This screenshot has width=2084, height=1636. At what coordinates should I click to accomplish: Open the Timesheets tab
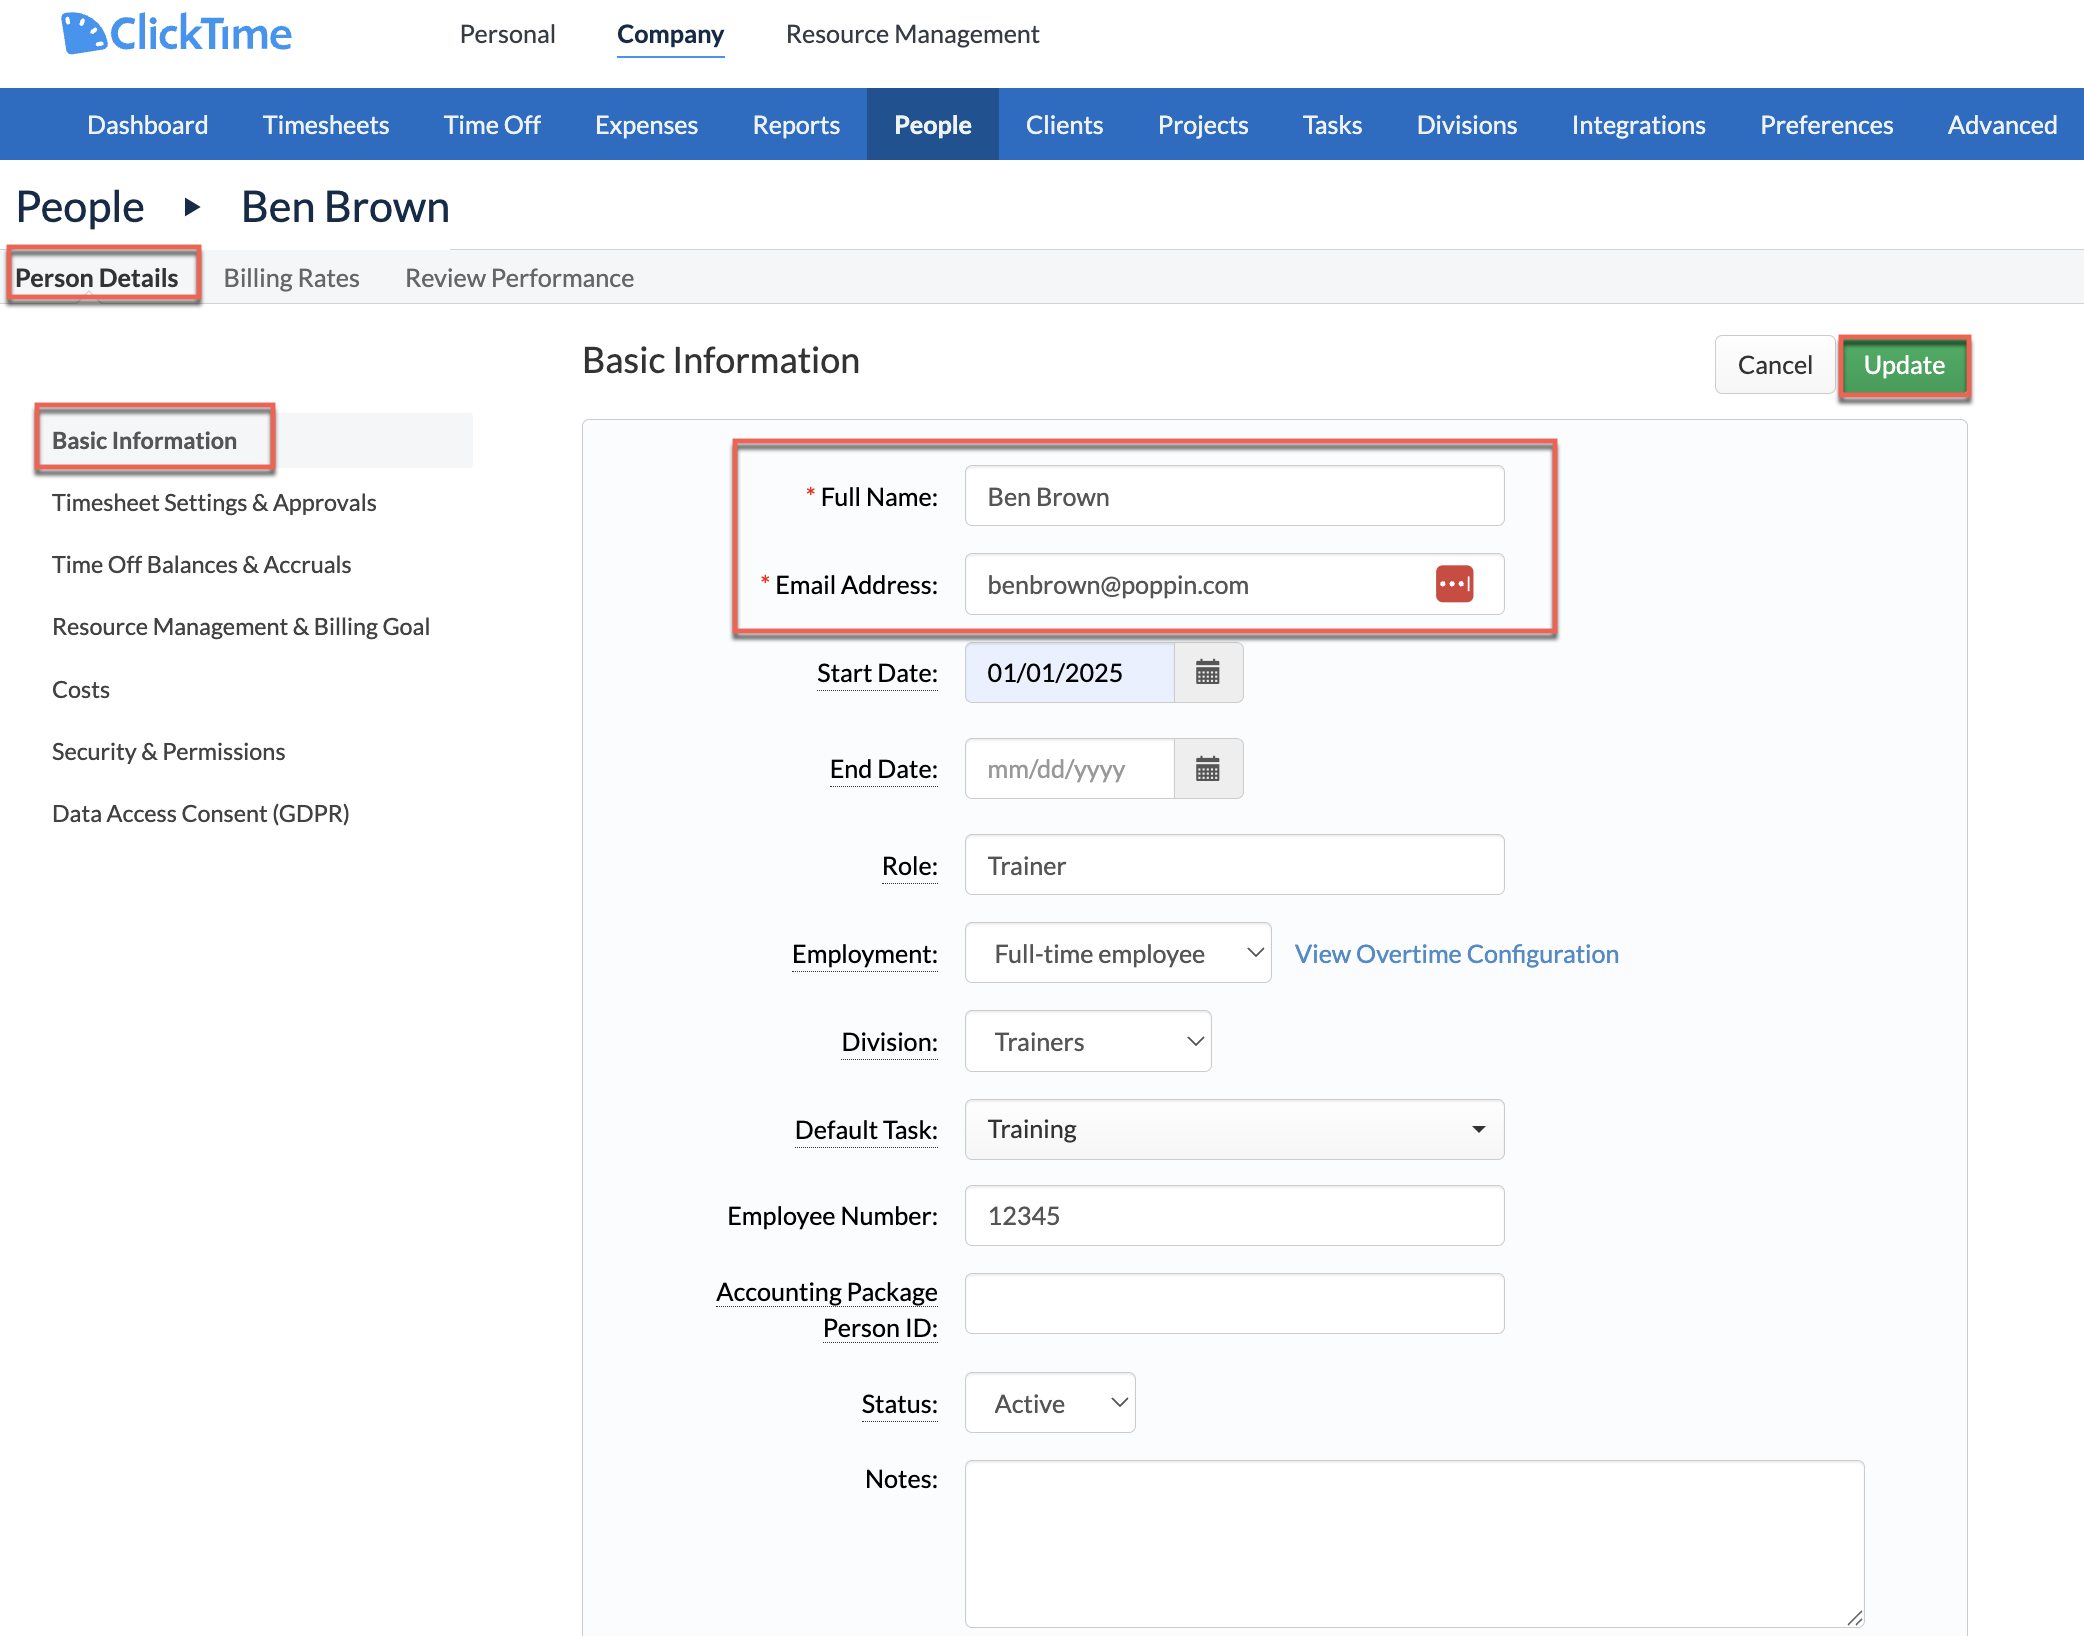pyautogui.click(x=326, y=125)
